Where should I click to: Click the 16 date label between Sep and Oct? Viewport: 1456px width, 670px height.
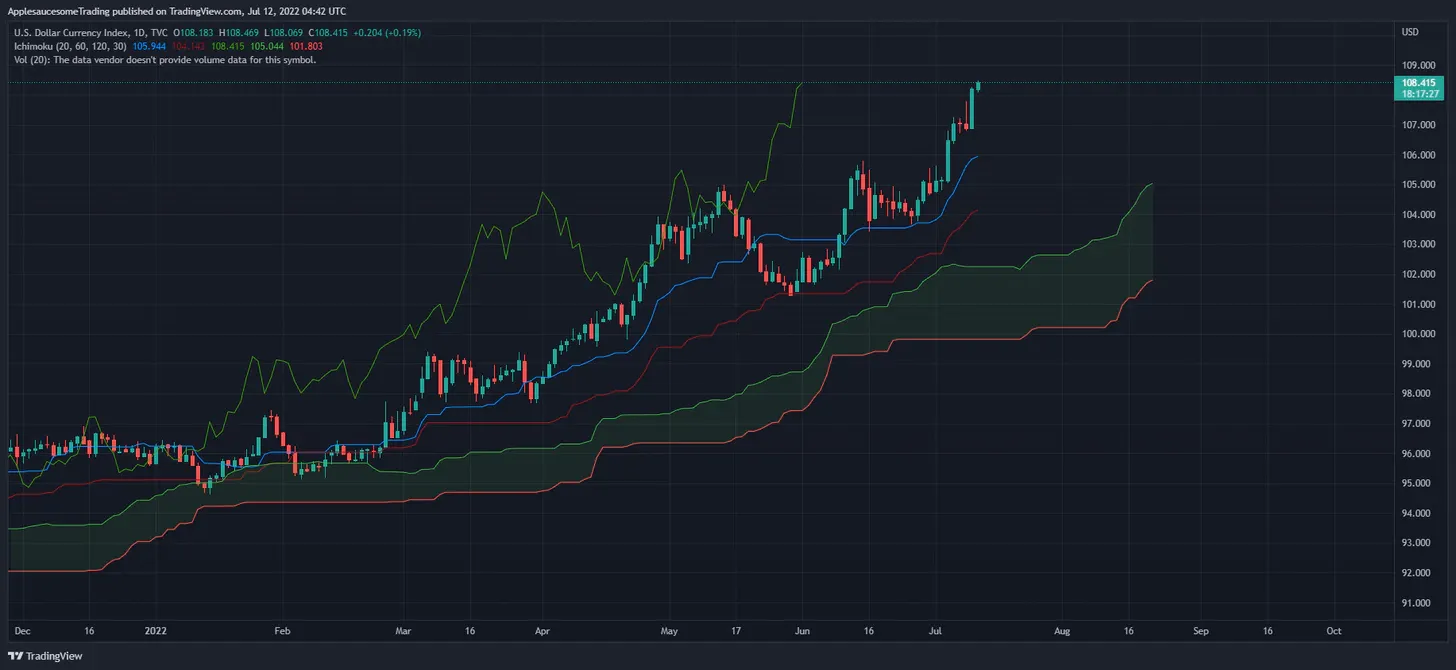(1267, 632)
